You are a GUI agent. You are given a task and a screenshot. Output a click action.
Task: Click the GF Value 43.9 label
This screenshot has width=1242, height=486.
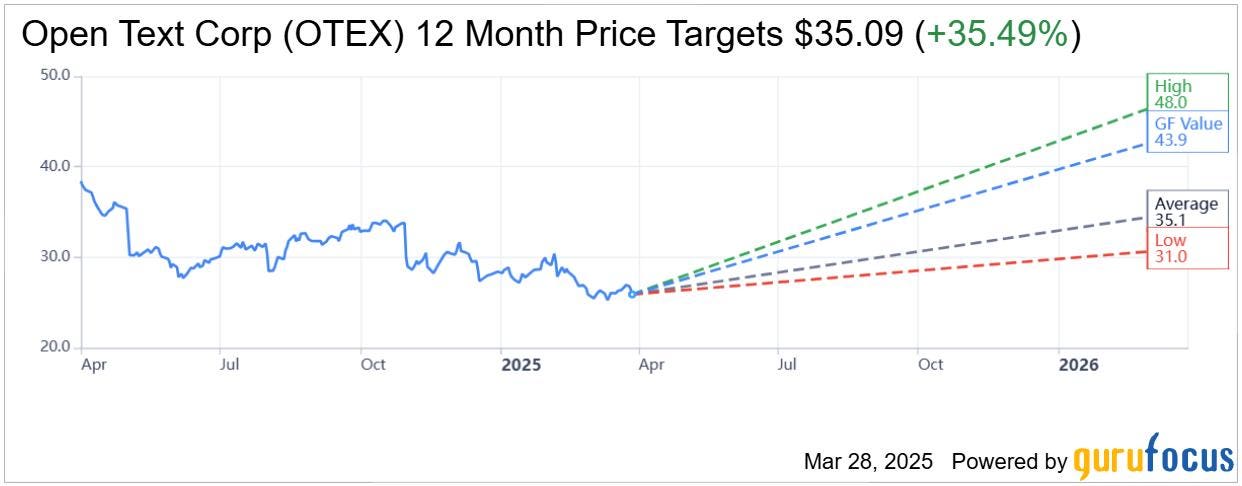[x=1187, y=131]
